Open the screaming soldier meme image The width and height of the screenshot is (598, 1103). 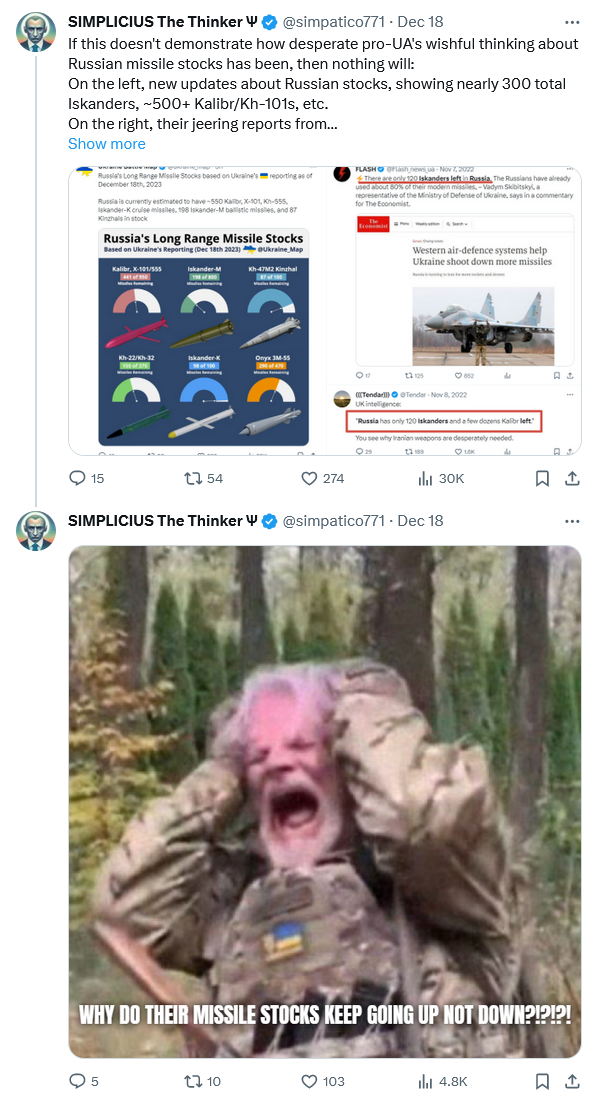[325, 802]
